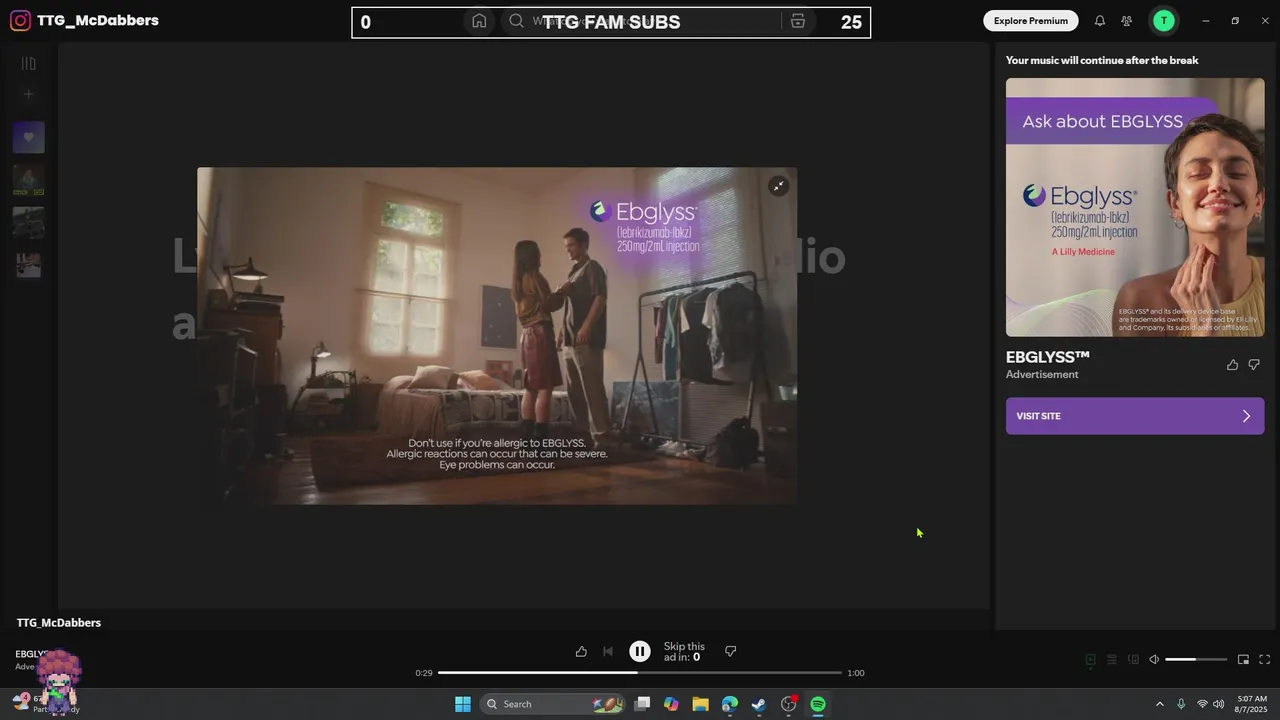The image size is (1280, 720).
Task: Click the Explore Premium button
Action: 1030,20
